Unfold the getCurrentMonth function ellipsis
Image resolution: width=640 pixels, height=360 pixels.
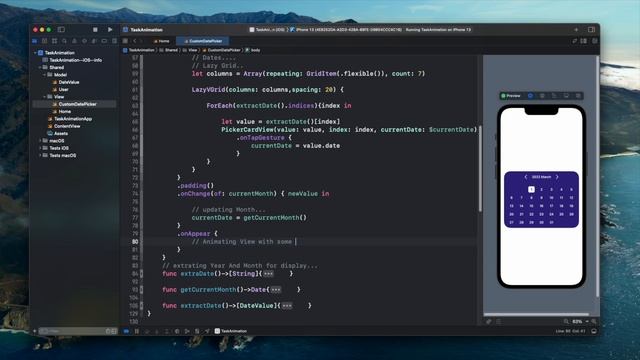coord(276,290)
